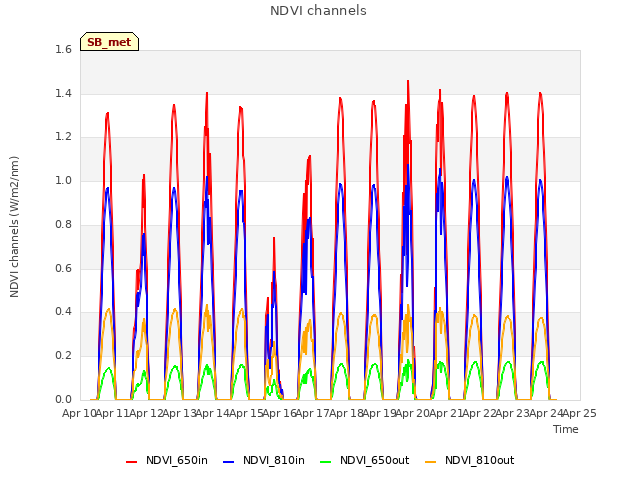Click the 1.4 y-axis tick label
The image size is (640, 480).
(x=63, y=93)
